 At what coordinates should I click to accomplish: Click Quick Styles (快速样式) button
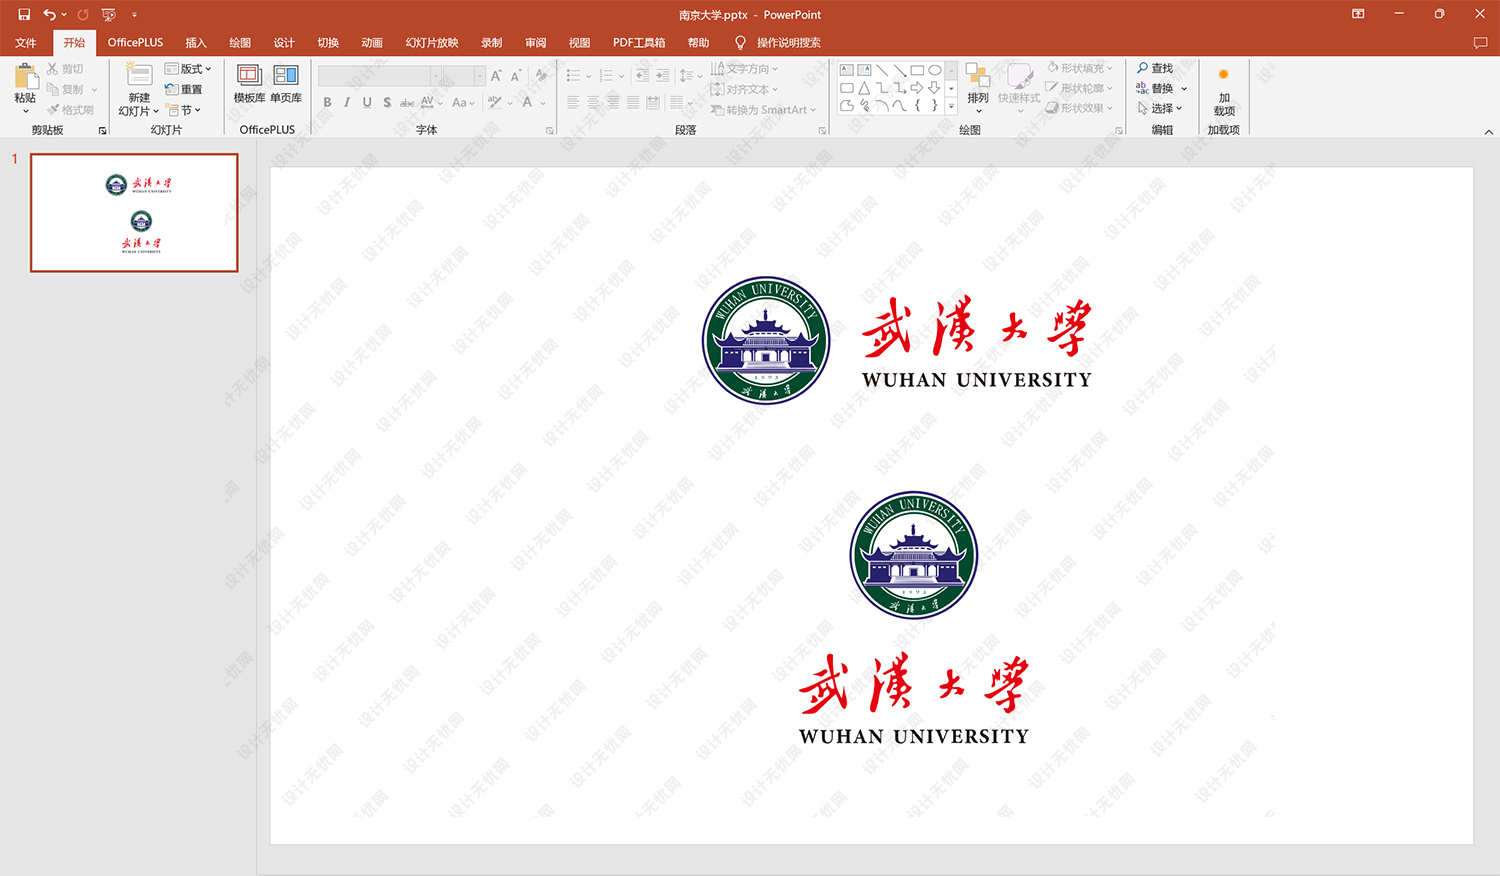point(1019,87)
